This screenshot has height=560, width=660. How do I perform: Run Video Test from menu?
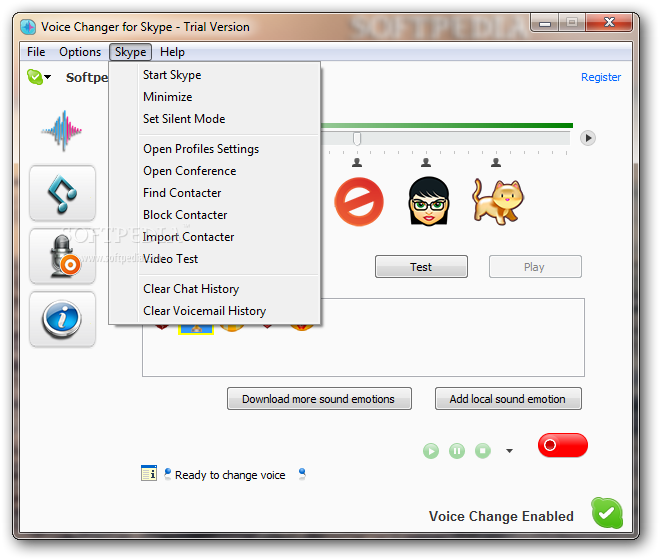[214, 259]
